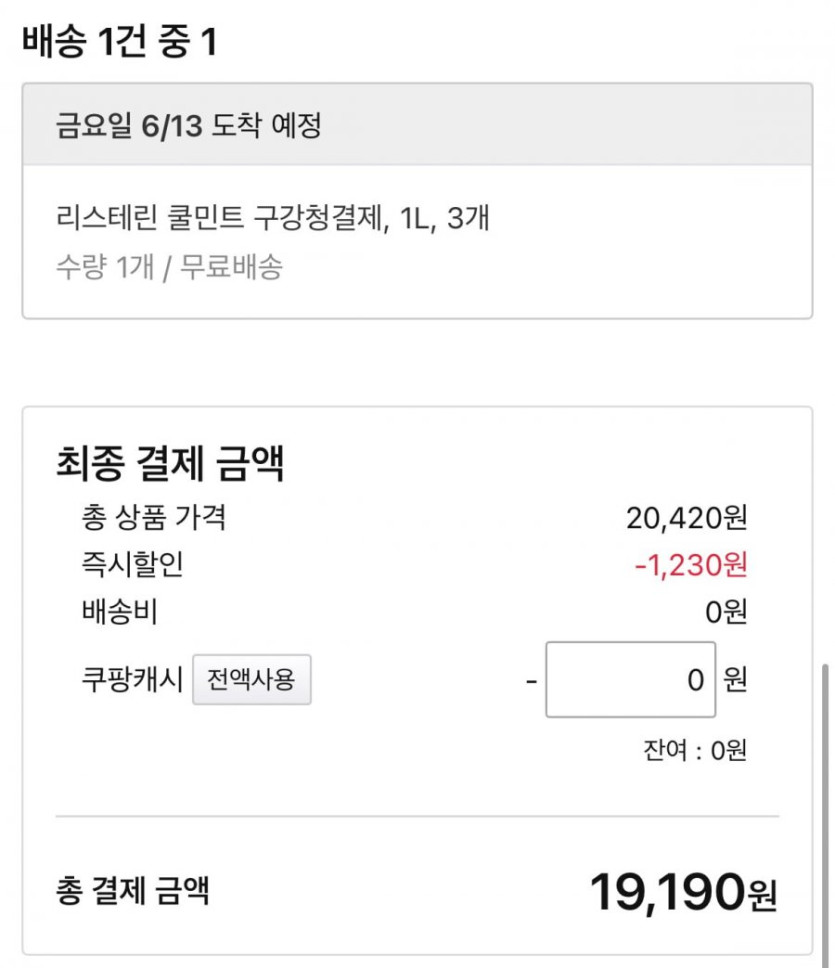Image resolution: width=835 pixels, height=968 pixels.
Task: Click the 금요일 6/13 도착 예정 header
Action: [189, 127]
